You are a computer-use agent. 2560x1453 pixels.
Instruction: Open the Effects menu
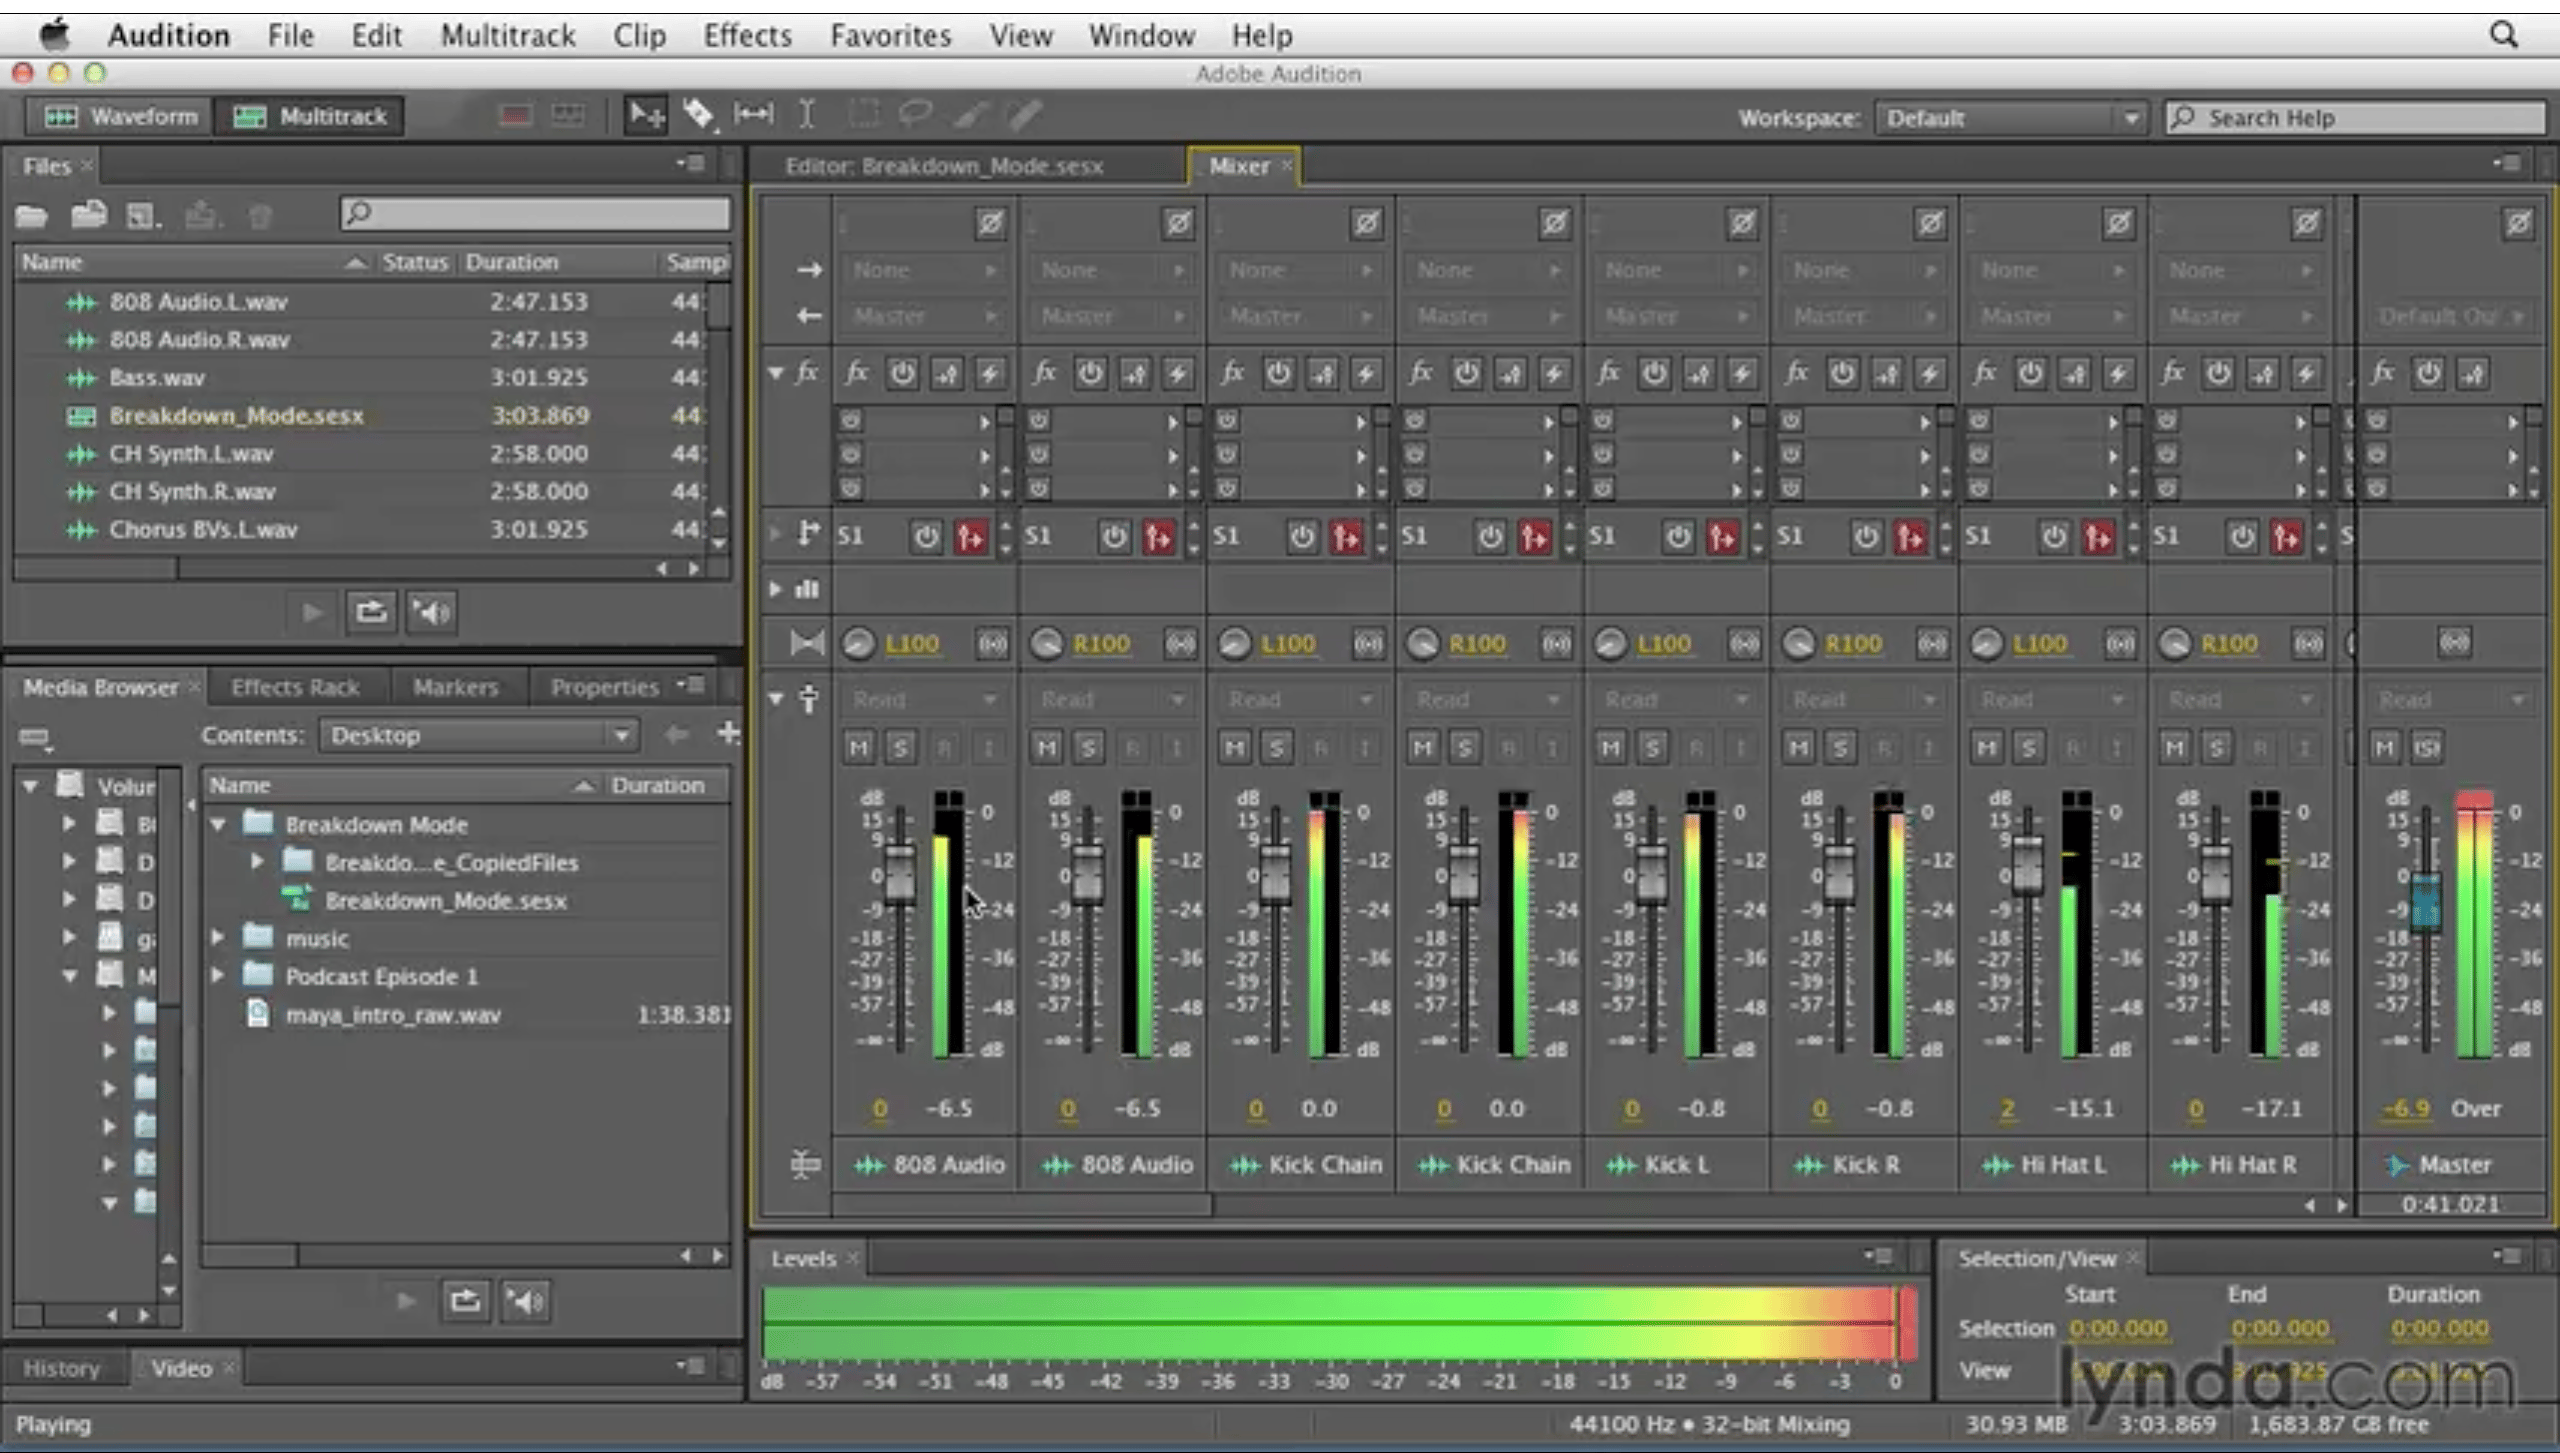747,35
